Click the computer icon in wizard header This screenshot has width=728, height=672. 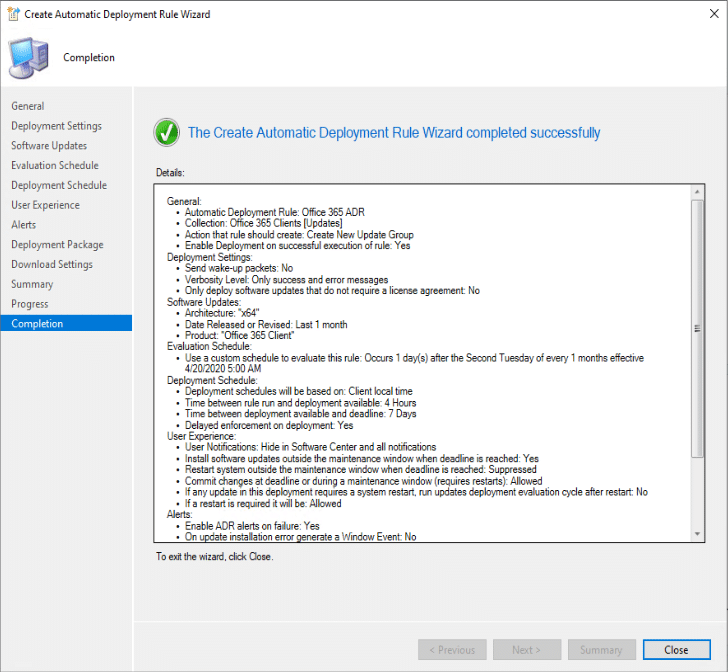pos(28,58)
